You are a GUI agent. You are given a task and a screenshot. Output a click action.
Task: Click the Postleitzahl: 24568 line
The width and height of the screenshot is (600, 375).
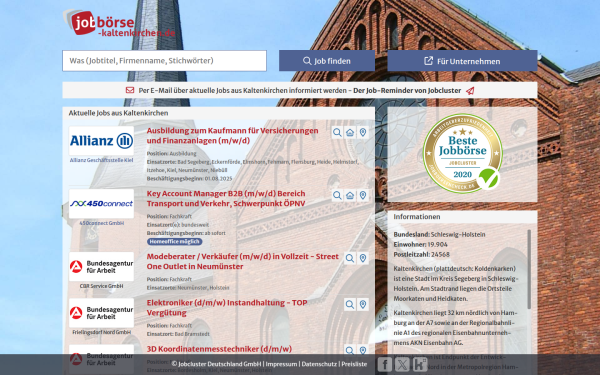[x=422, y=254]
